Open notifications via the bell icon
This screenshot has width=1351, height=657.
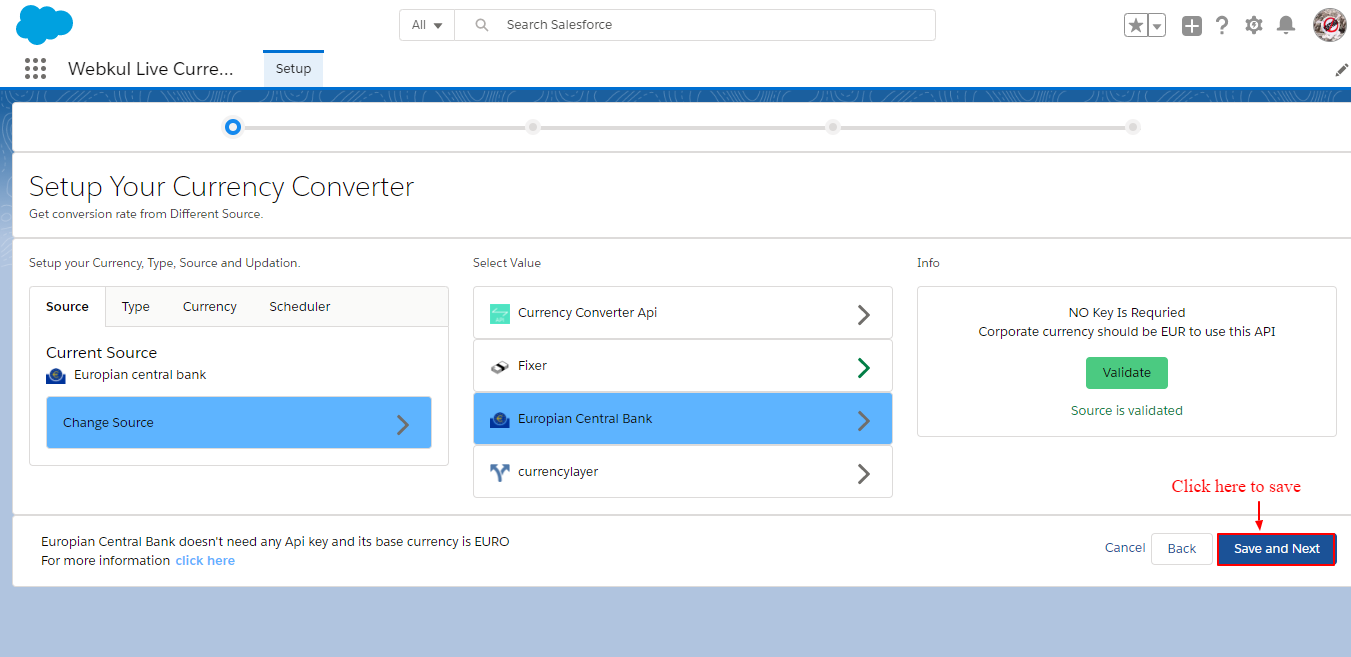(1286, 25)
